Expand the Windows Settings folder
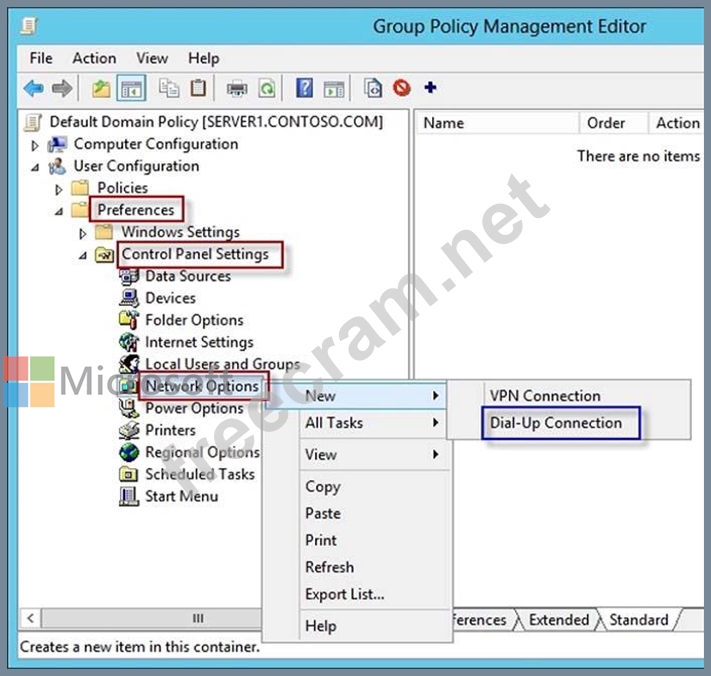Image resolution: width=711 pixels, height=676 pixels. tap(83, 233)
